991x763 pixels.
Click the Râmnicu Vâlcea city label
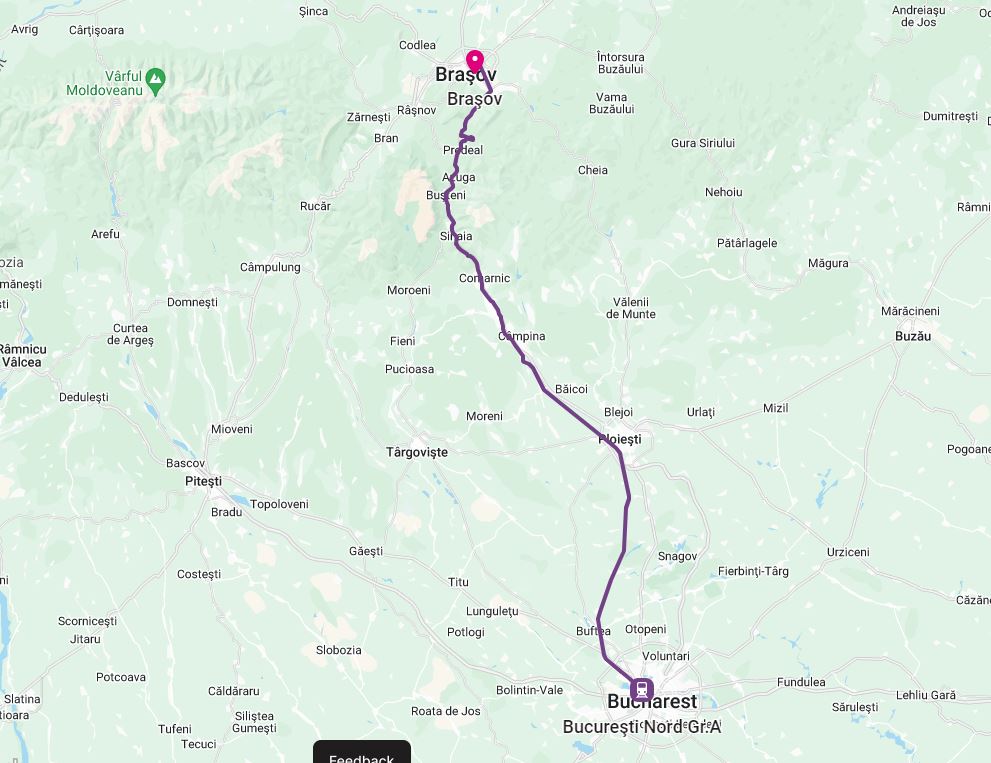tap(22, 356)
